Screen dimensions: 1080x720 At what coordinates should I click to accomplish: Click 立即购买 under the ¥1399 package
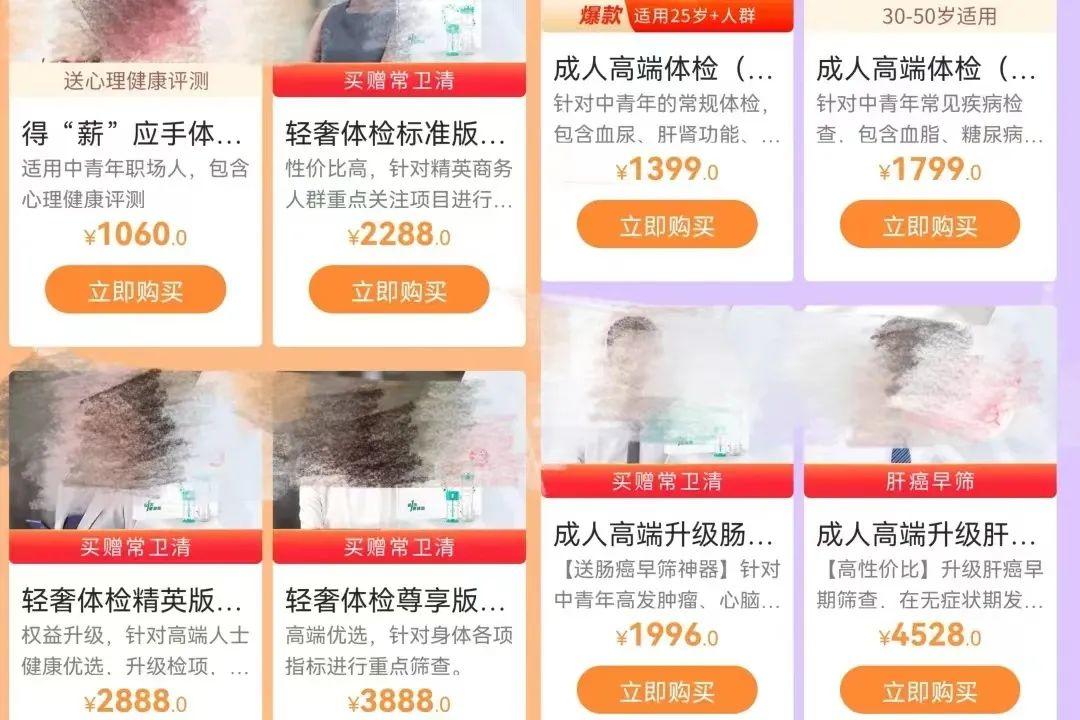pos(667,225)
